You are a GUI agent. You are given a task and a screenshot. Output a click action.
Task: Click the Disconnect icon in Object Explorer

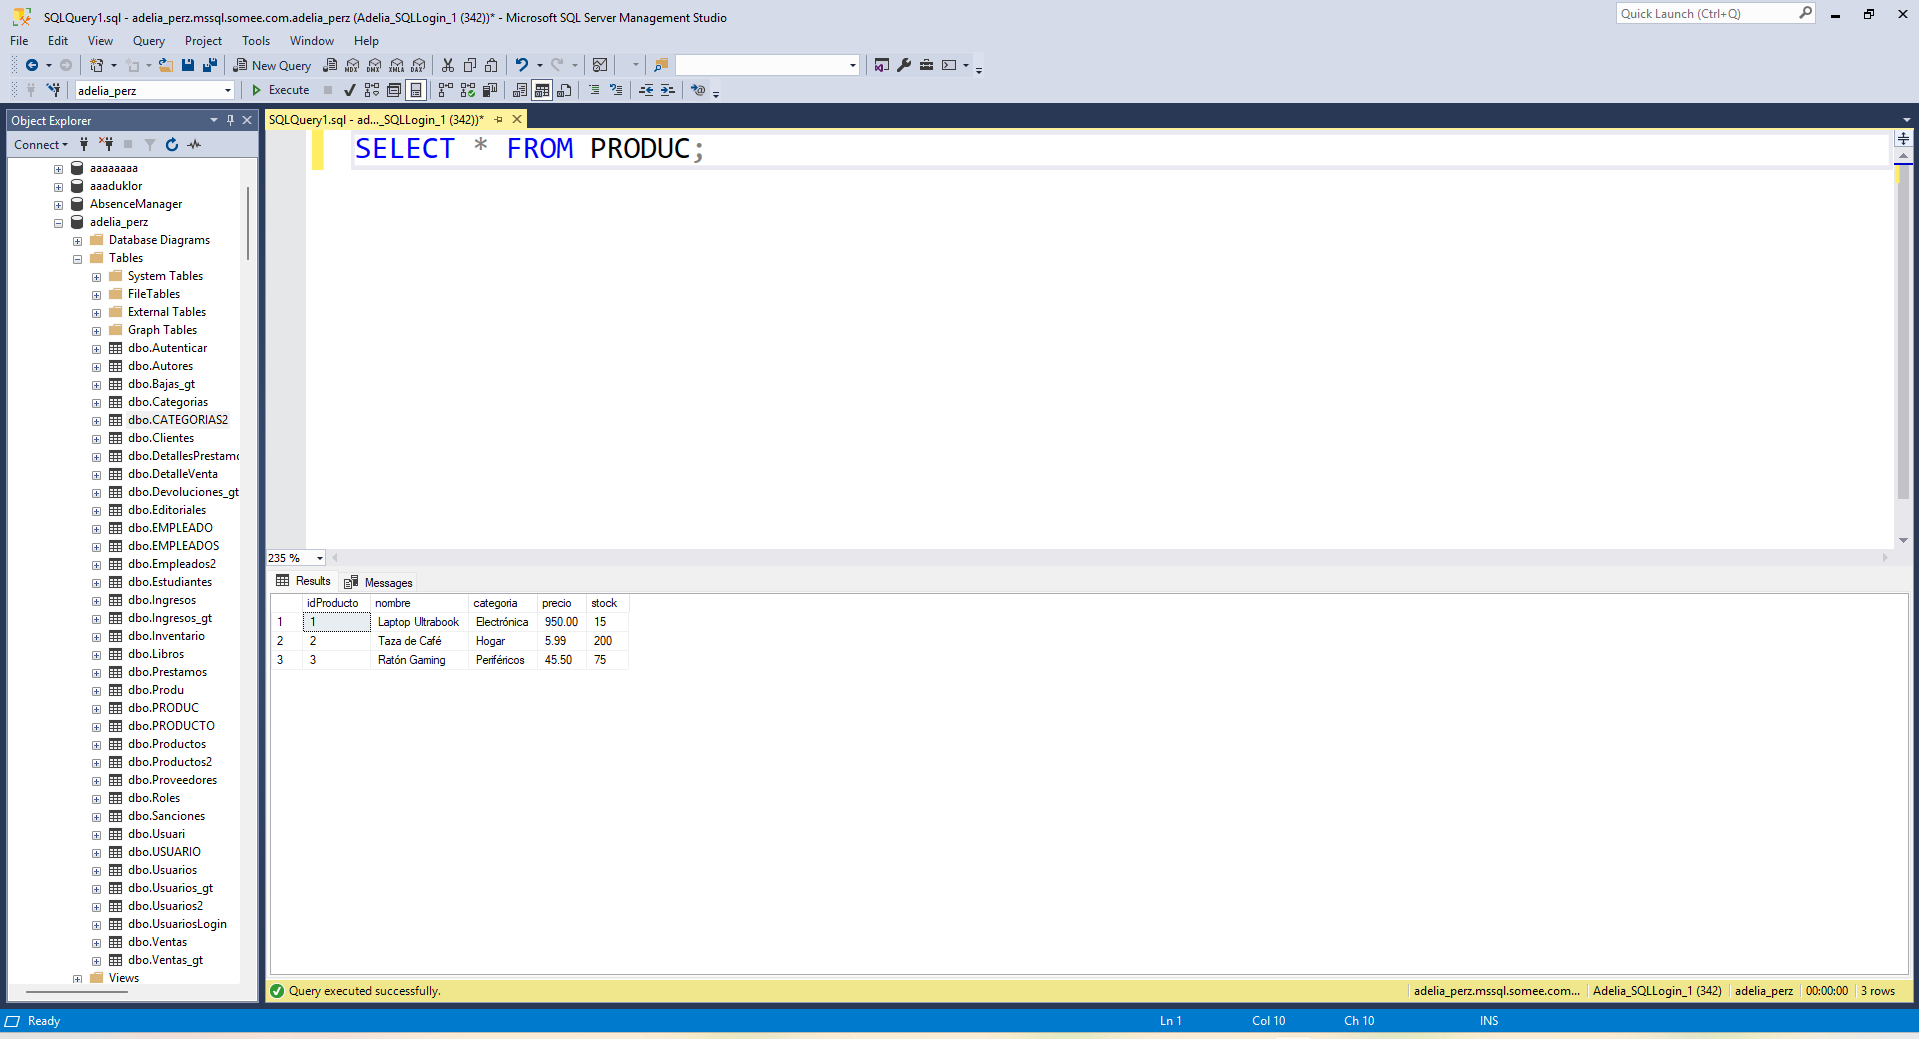[x=106, y=145]
